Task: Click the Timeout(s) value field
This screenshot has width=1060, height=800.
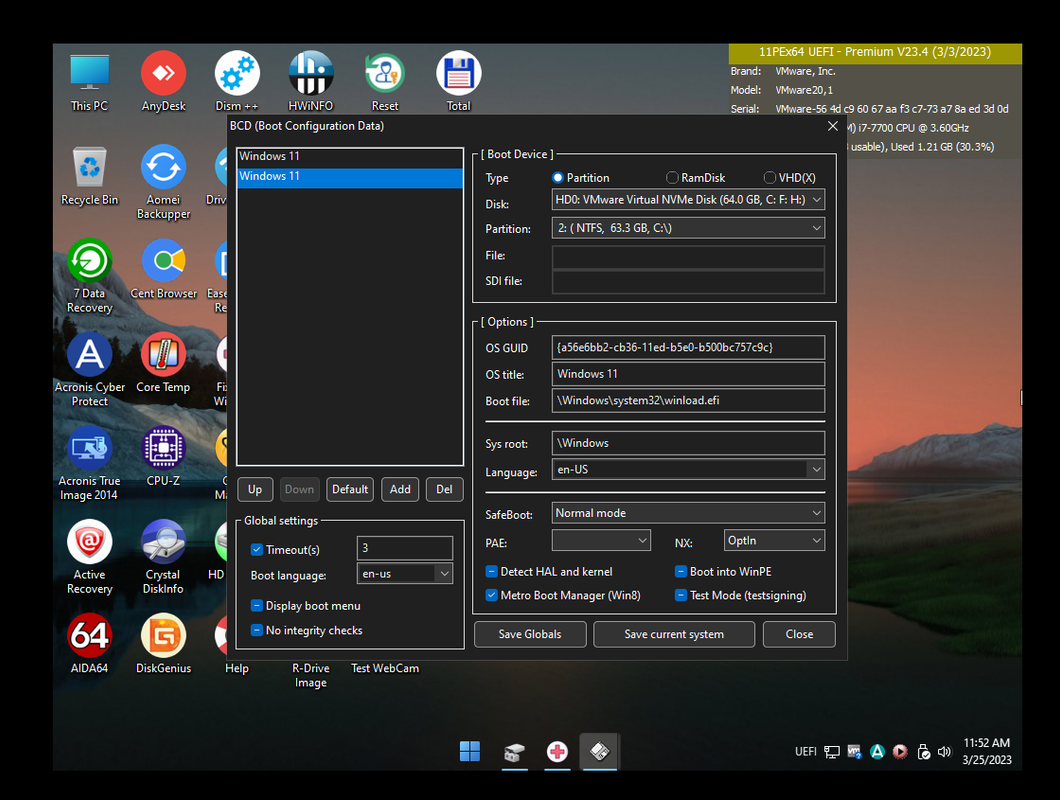Action: pos(404,548)
